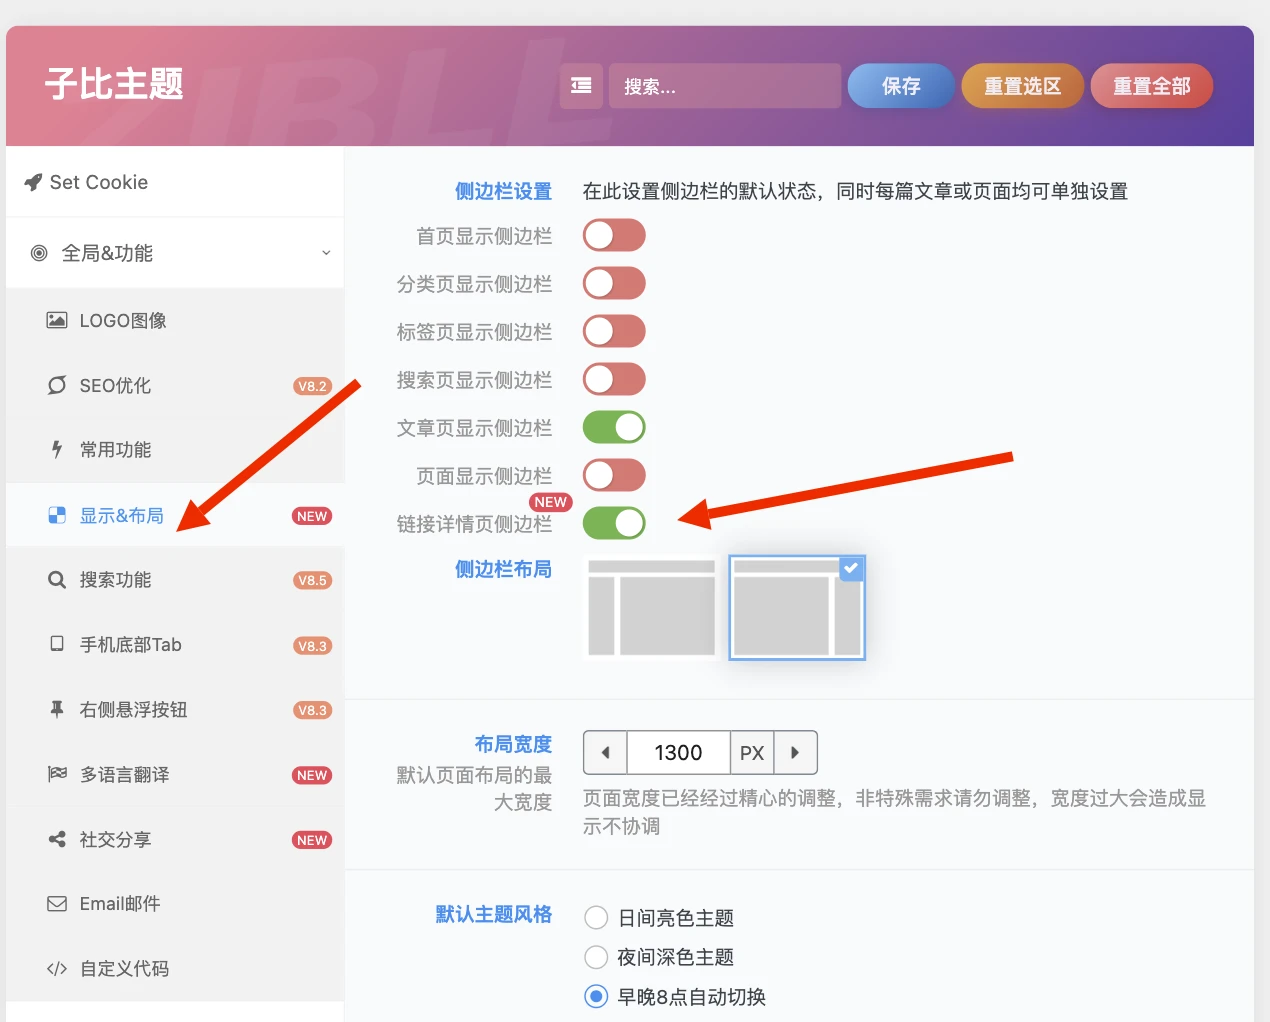1270x1022 pixels.
Task: Click the 侧边栏设置 heading
Action: click(x=503, y=191)
